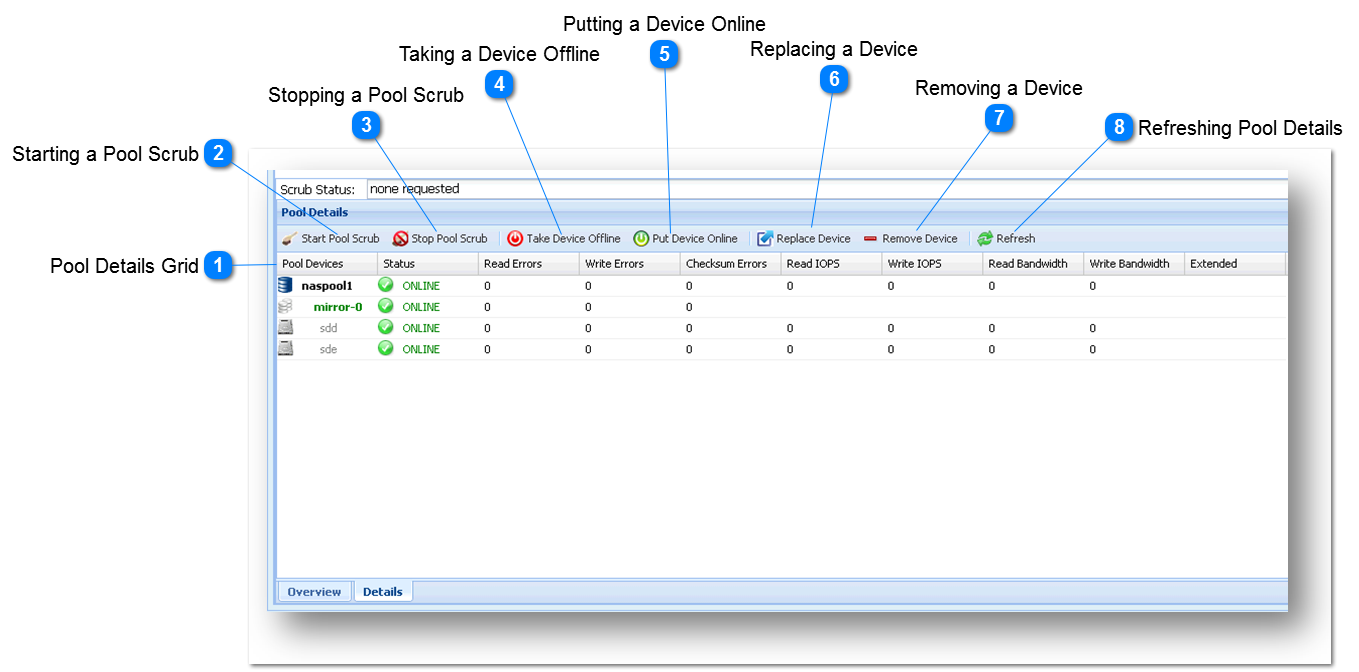Sort by Status column header
The image size is (1359, 672).
tap(428, 264)
